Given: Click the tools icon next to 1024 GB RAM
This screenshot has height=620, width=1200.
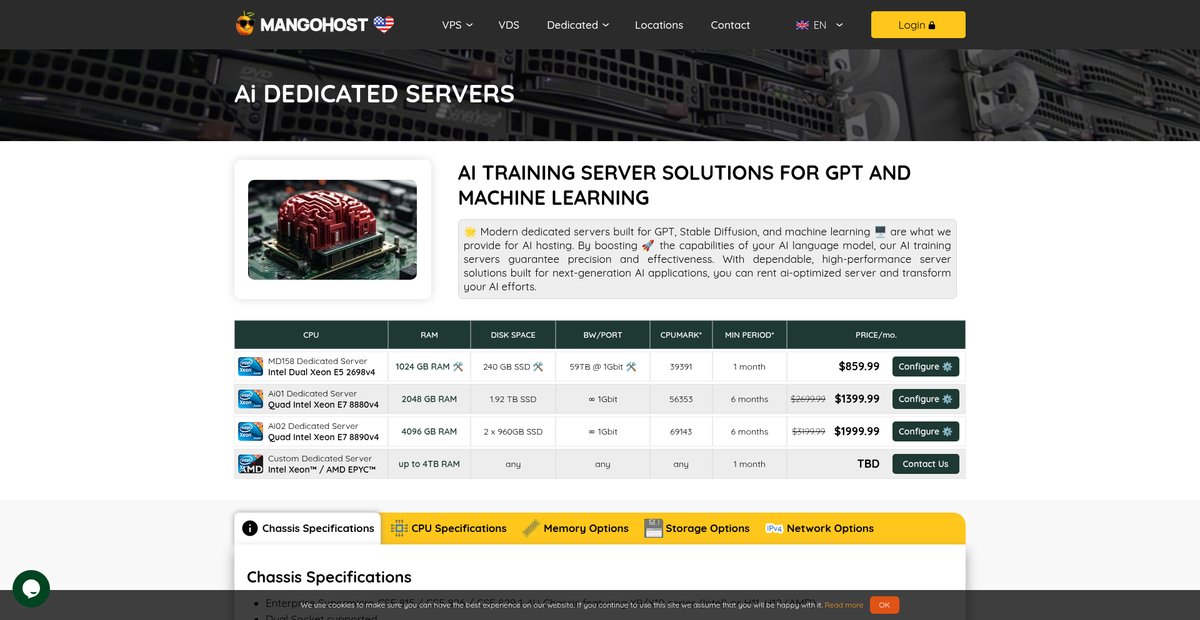Looking at the screenshot, I should point(458,367).
